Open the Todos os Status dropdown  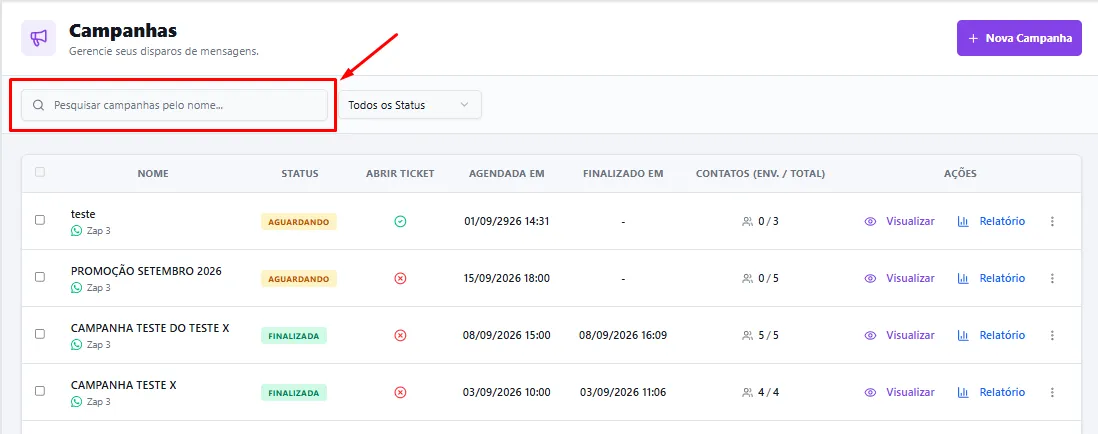(x=410, y=105)
